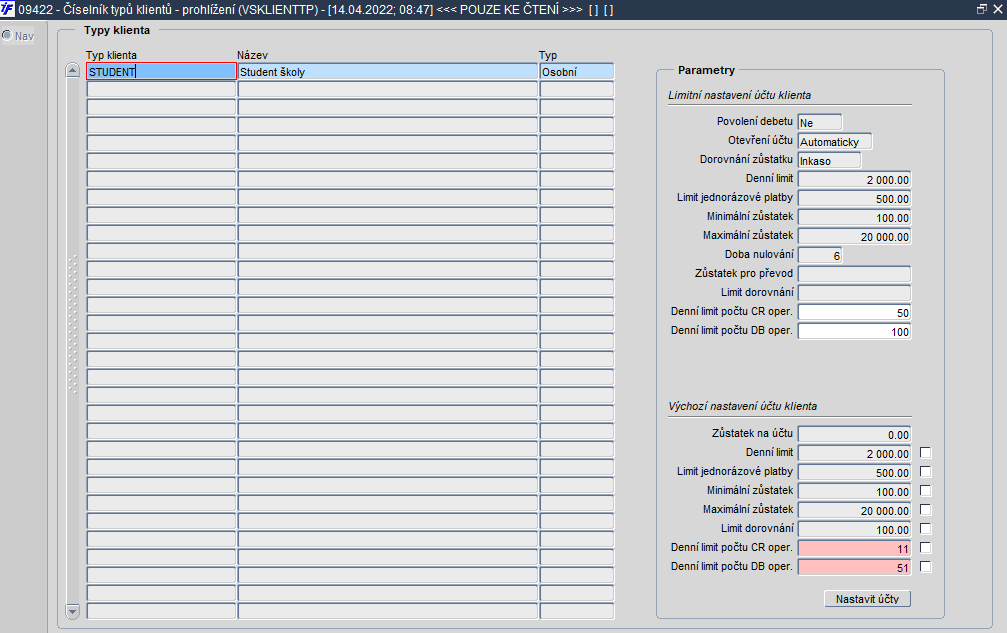The image size is (1007, 633).
Task: Open the Otevření účtu dropdown showing Automaticky
Action: (835, 141)
